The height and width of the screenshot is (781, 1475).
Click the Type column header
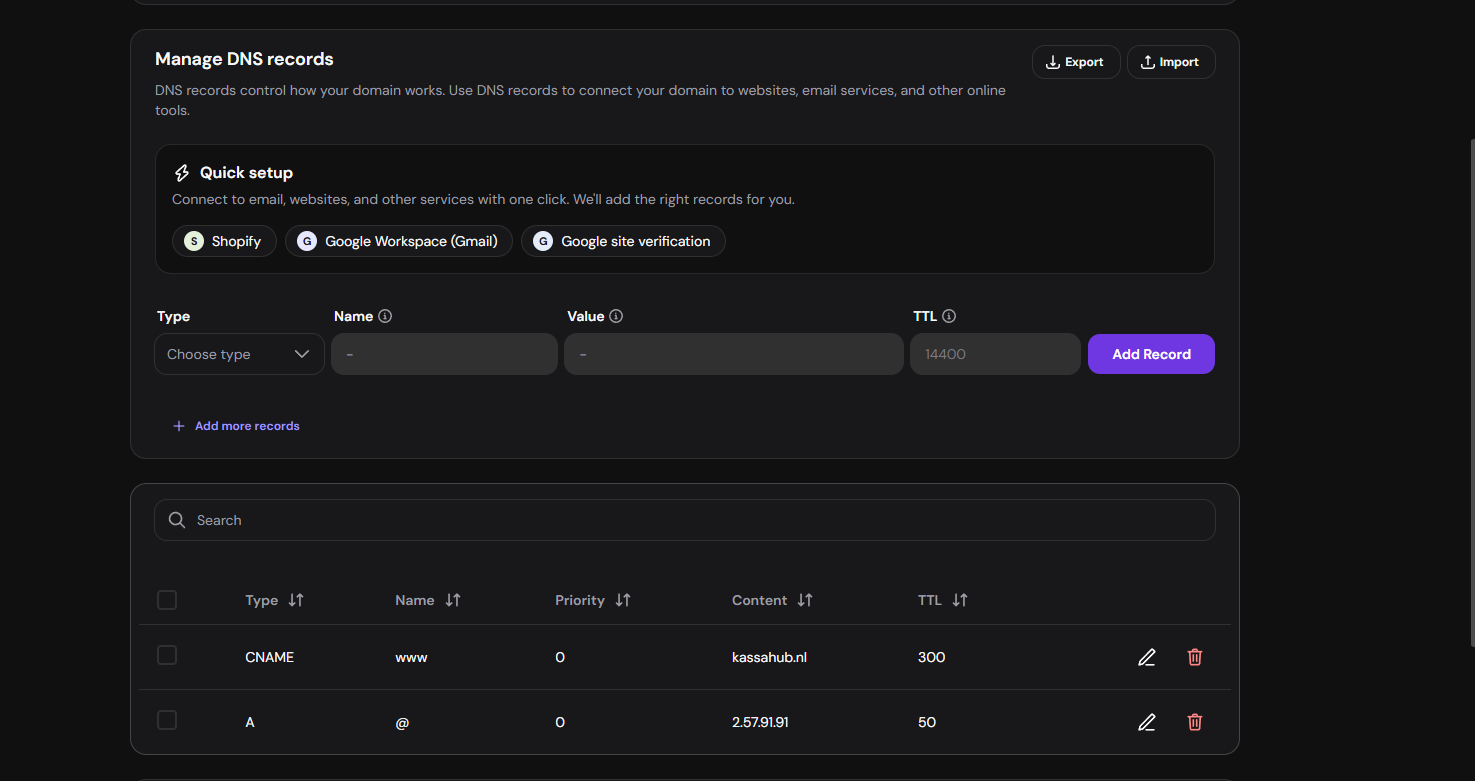(262, 600)
